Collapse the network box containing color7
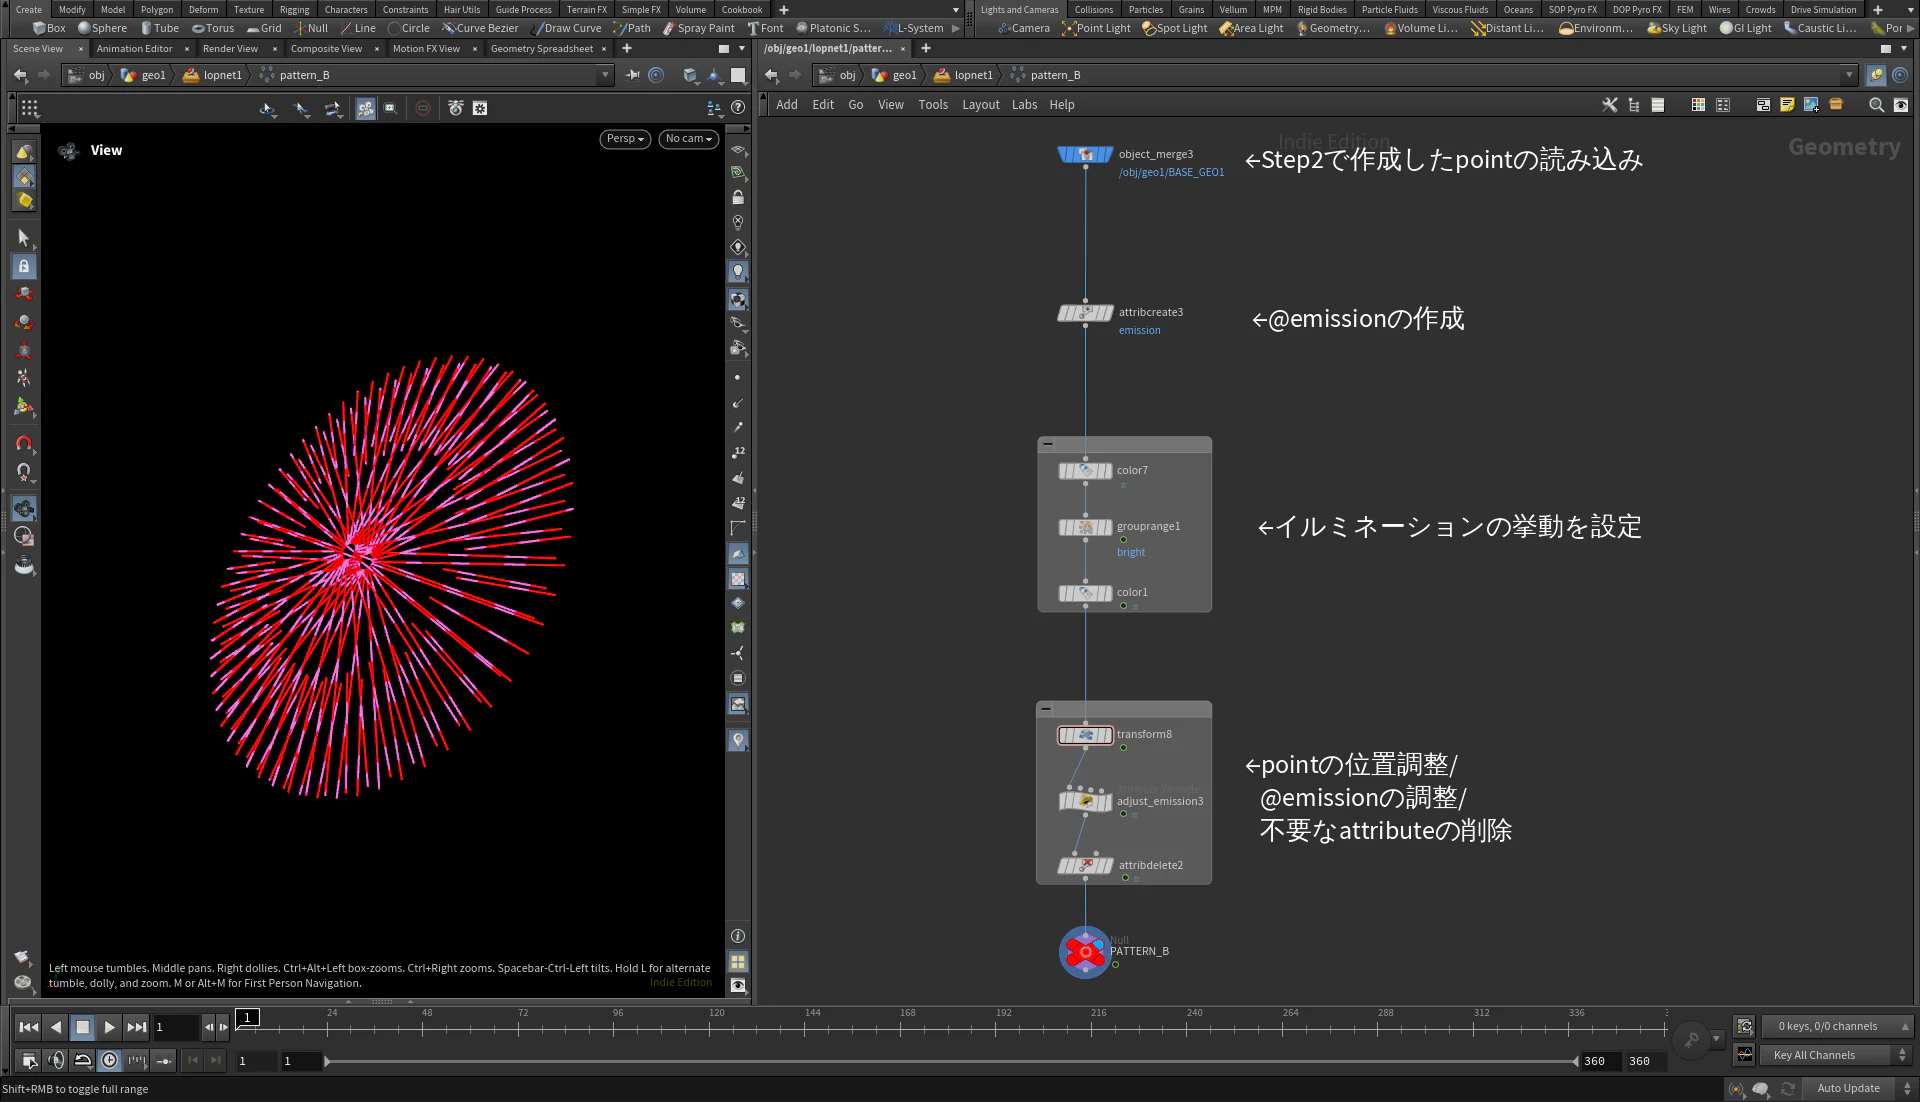Image resolution: width=1920 pixels, height=1102 pixels. tap(1047, 444)
